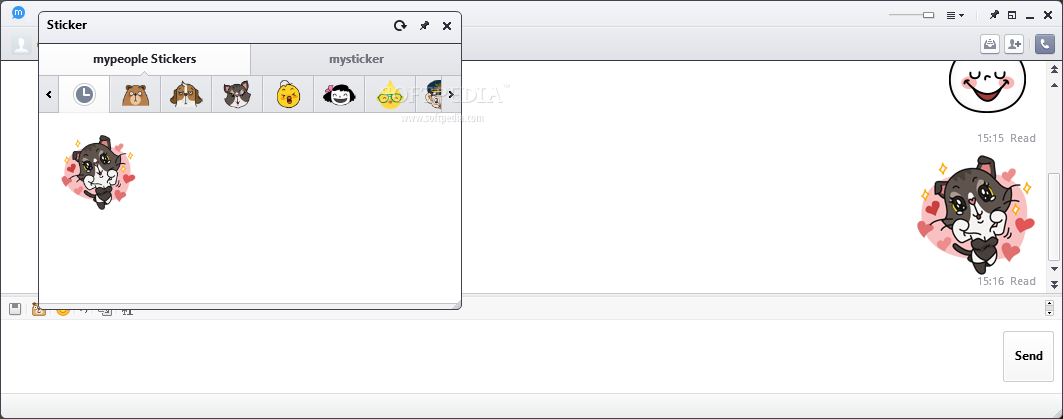Pin the Sticker panel
The height and width of the screenshot is (419, 1063).
(424, 26)
